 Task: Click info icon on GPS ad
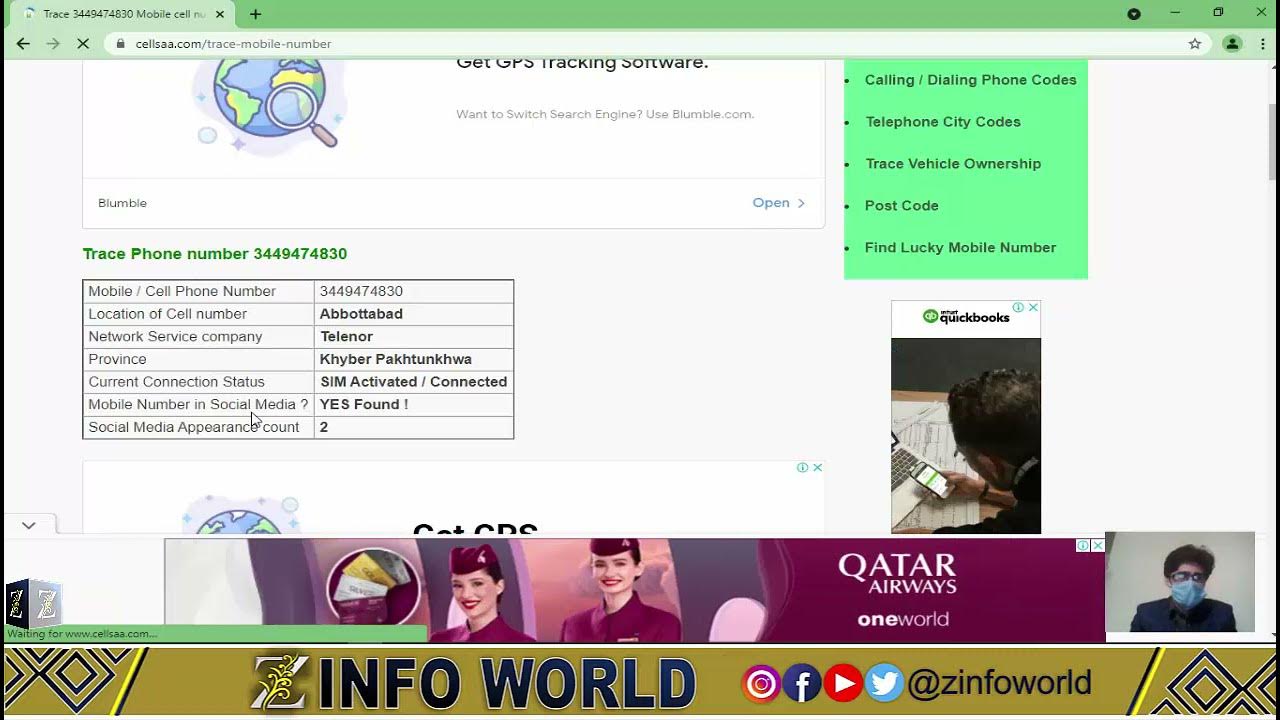point(802,467)
